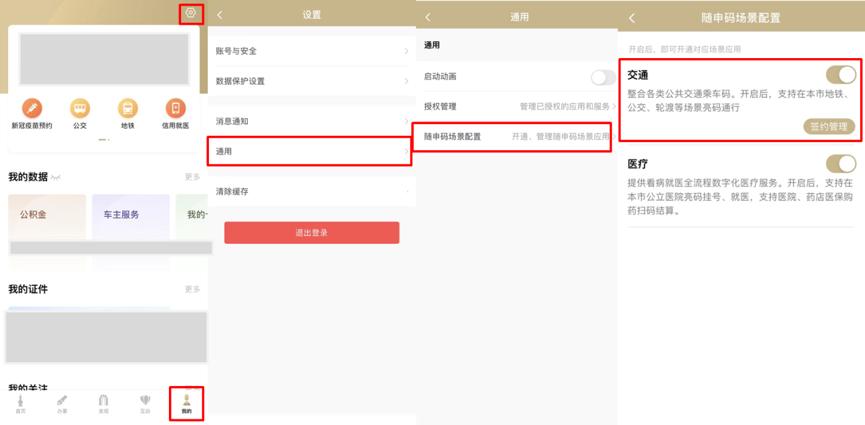This screenshot has height=425, width=865.
Task: Open the 地铁 metro icon
Action: click(x=128, y=108)
